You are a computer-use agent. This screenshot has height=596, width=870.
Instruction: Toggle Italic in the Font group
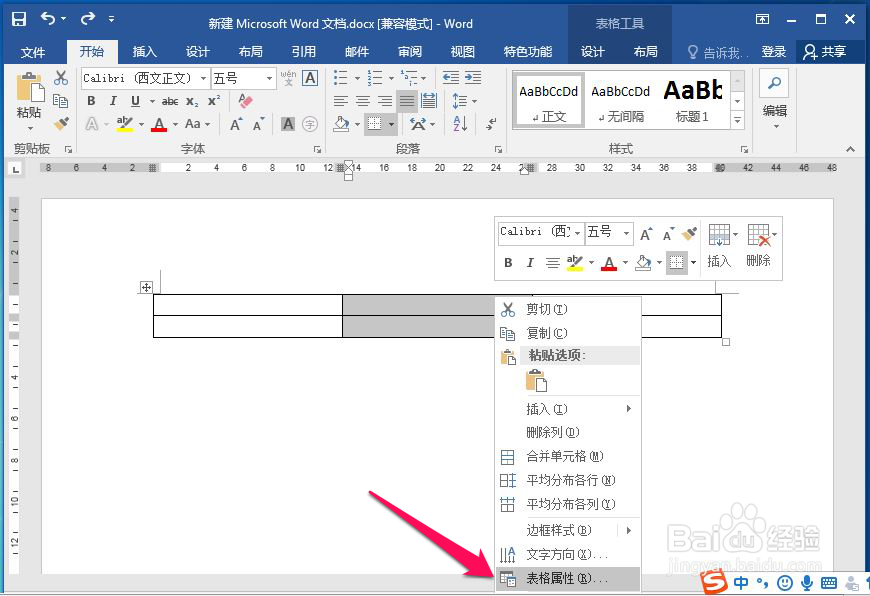pos(113,101)
